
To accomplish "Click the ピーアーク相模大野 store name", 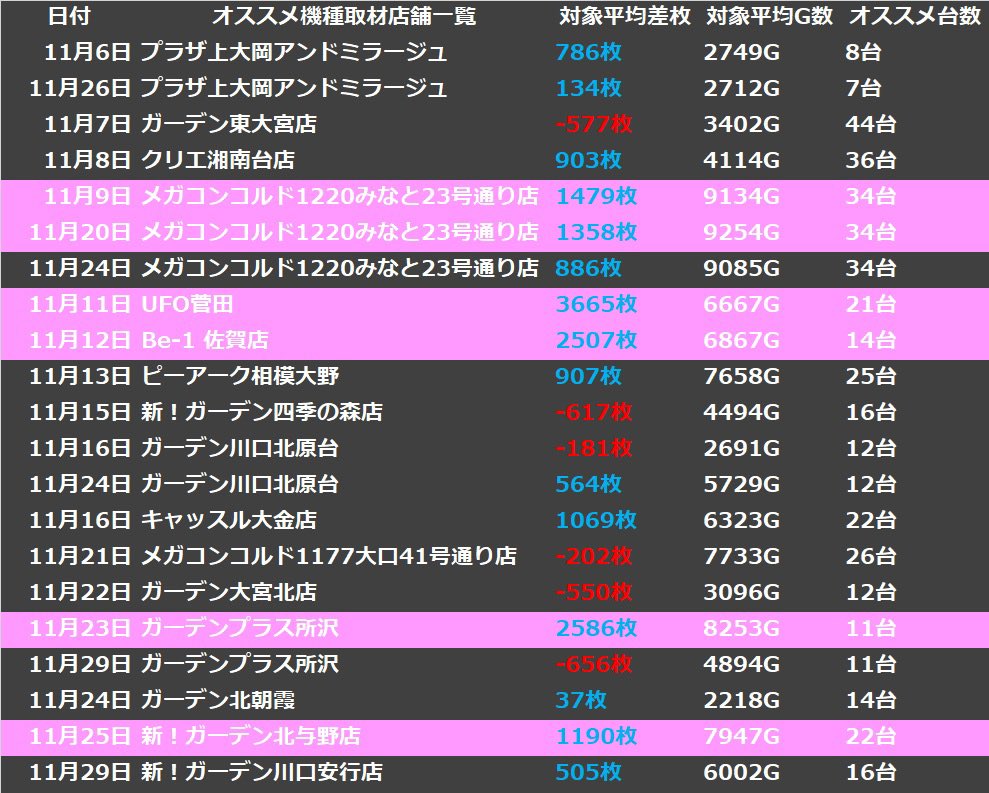I will pos(240,376).
